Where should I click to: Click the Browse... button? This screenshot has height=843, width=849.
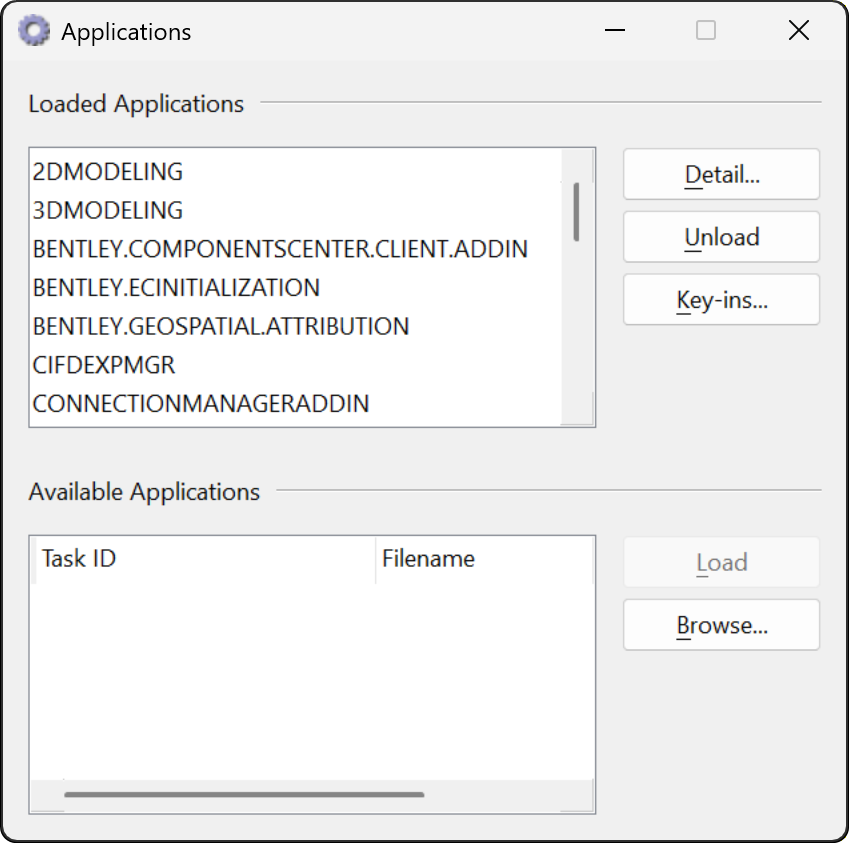721,625
